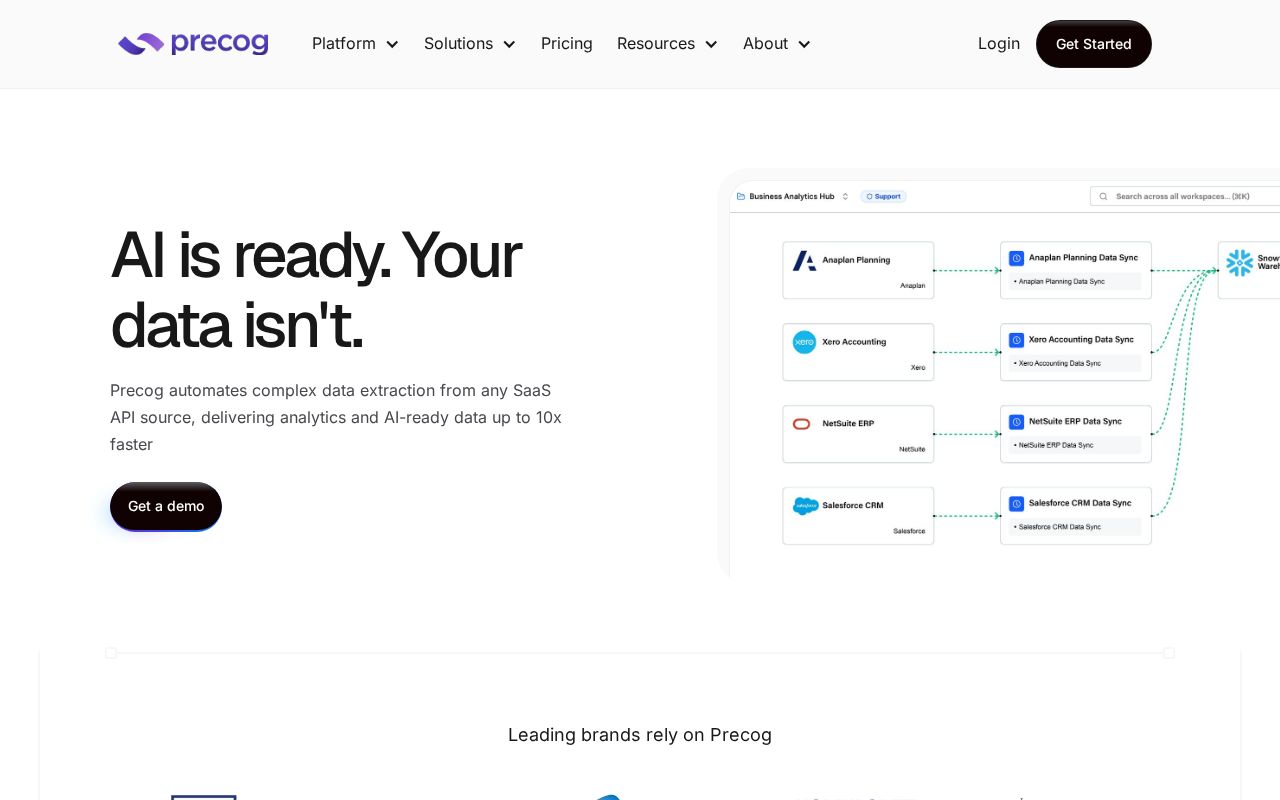This screenshot has height=800, width=1280.
Task: Expand the Platform dropdown menu
Action: tap(355, 44)
